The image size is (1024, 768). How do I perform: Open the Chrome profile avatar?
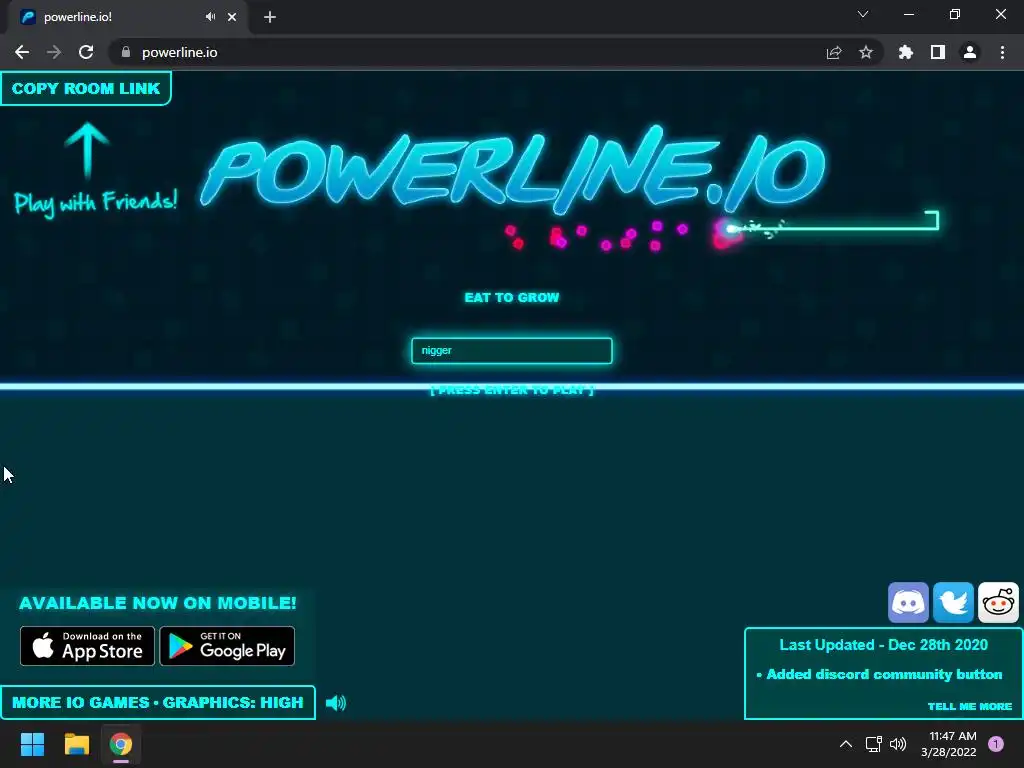(x=970, y=52)
